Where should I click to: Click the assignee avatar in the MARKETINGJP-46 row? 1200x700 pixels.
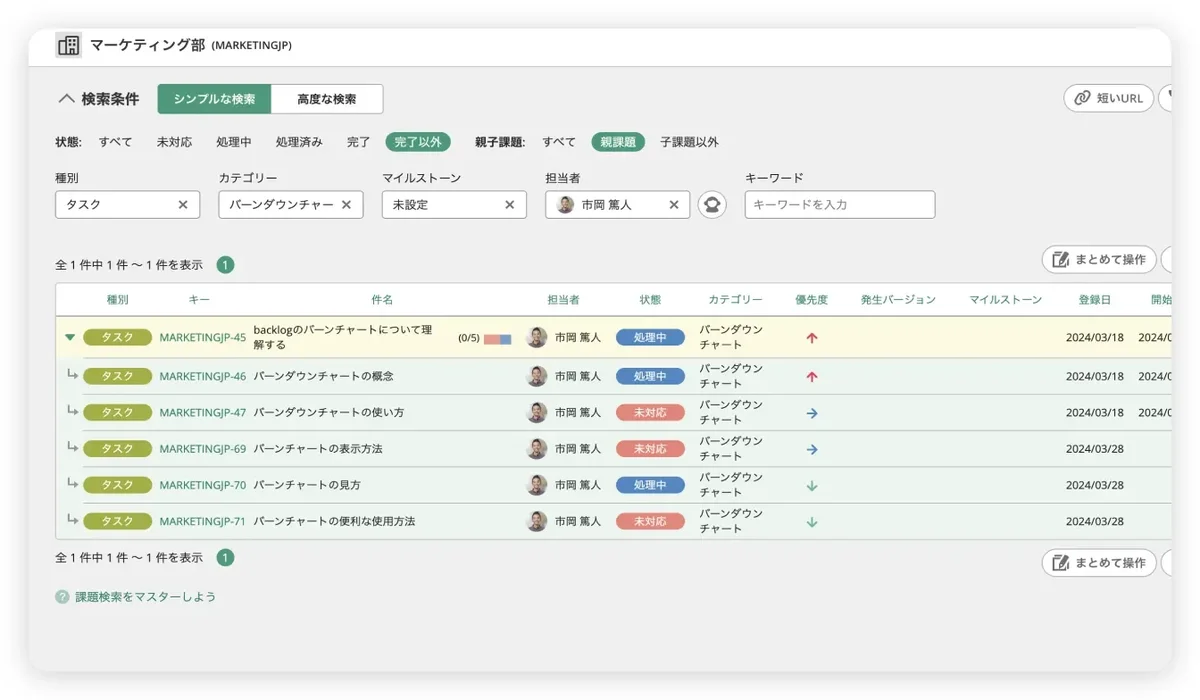coord(537,376)
